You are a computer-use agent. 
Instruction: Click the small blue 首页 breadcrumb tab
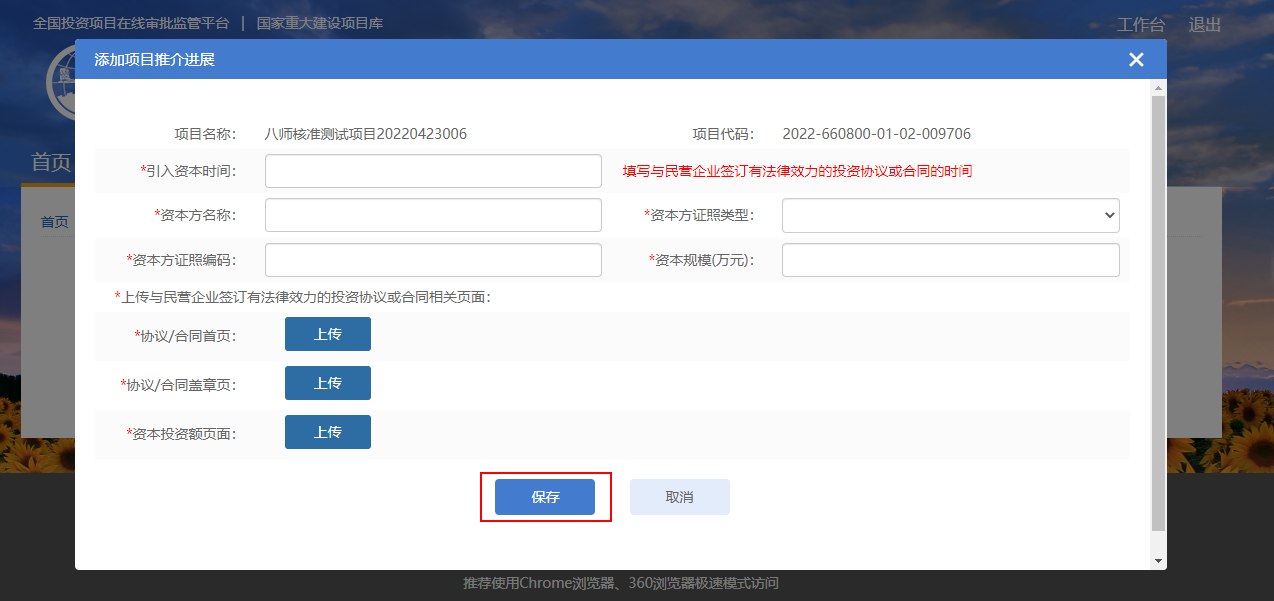(x=54, y=222)
